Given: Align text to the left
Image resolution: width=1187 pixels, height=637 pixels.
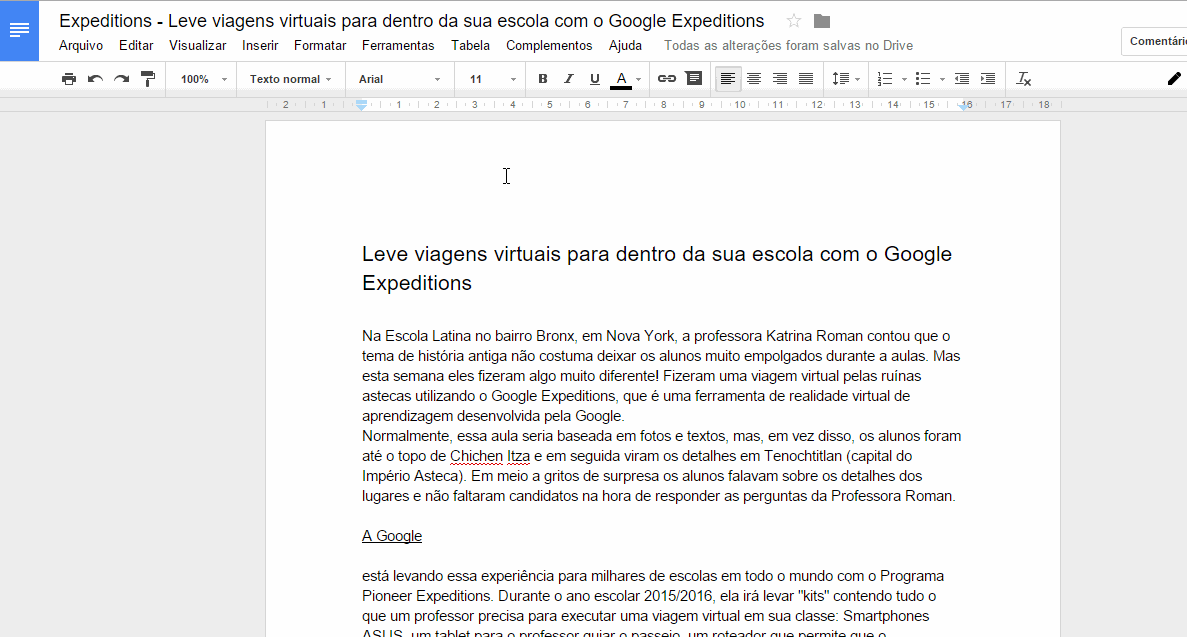Looking at the screenshot, I should pos(727,79).
